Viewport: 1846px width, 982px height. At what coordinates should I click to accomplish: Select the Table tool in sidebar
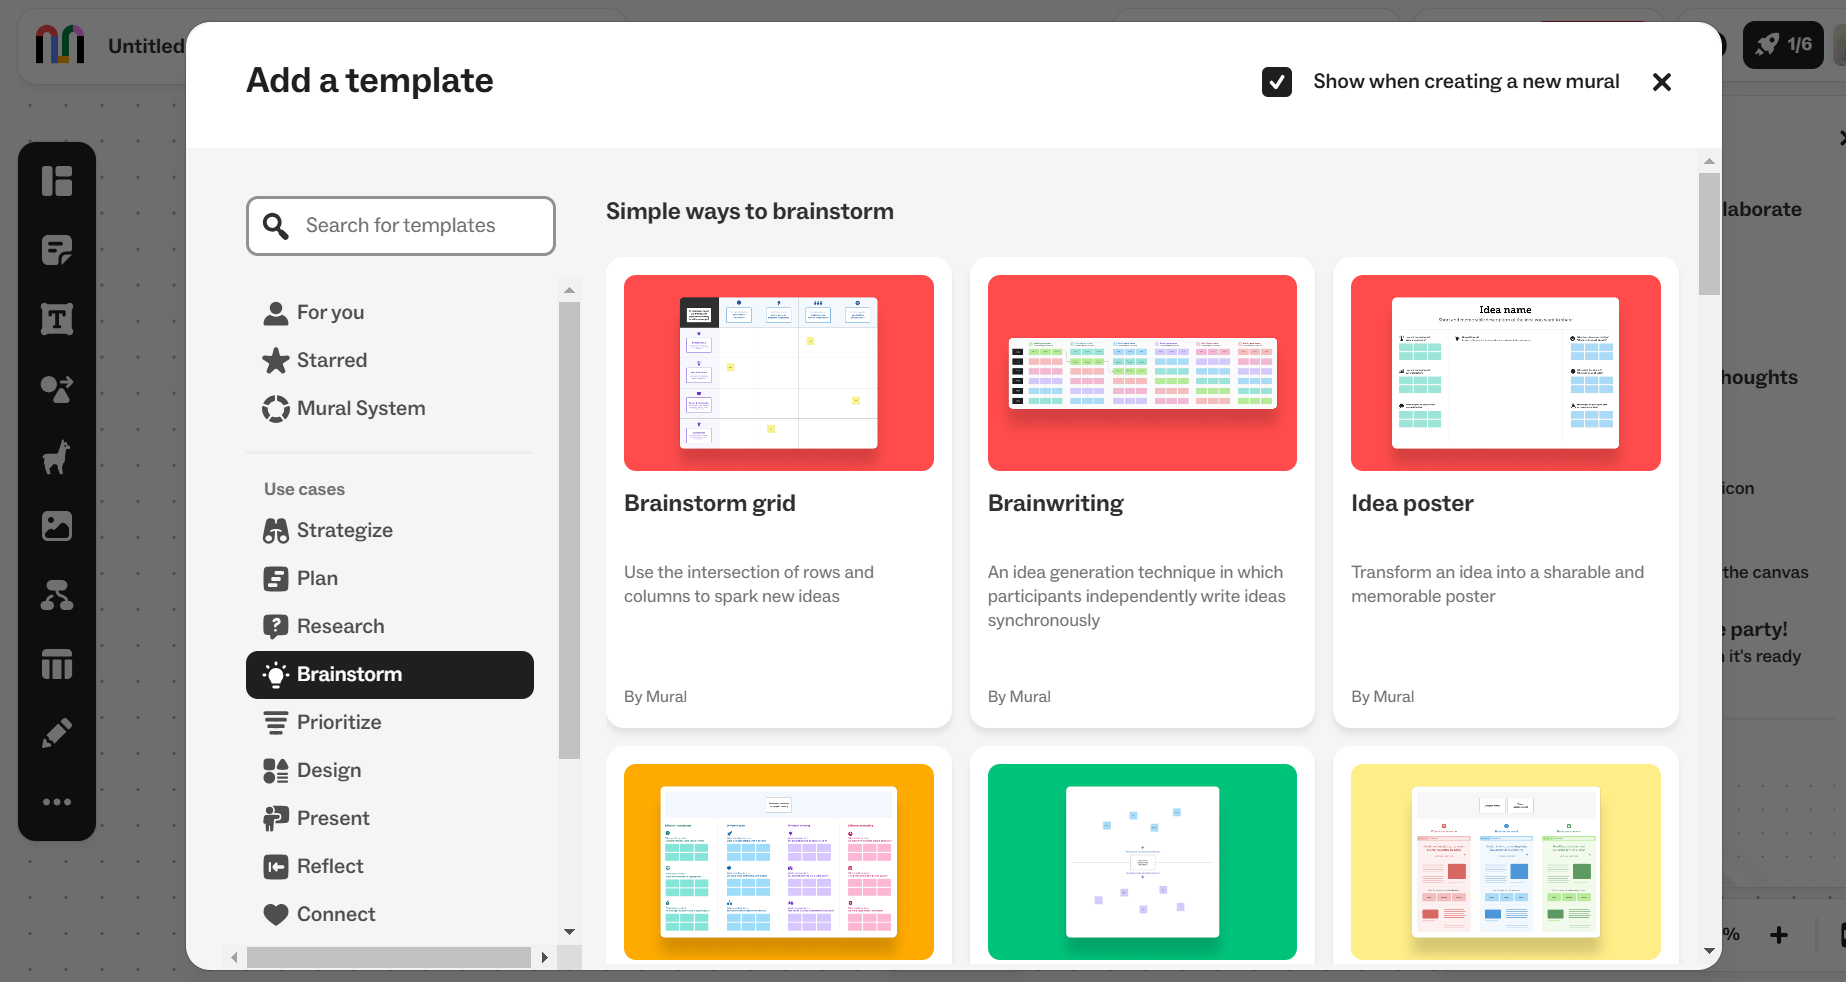(57, 664)
